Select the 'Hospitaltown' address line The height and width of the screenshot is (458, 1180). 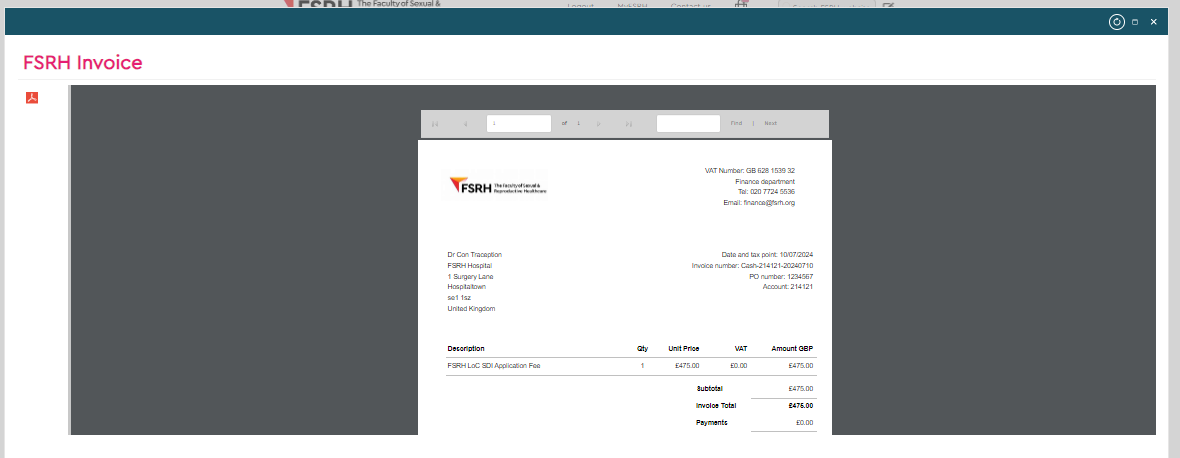pyautogui.click(x=467, y=287)
